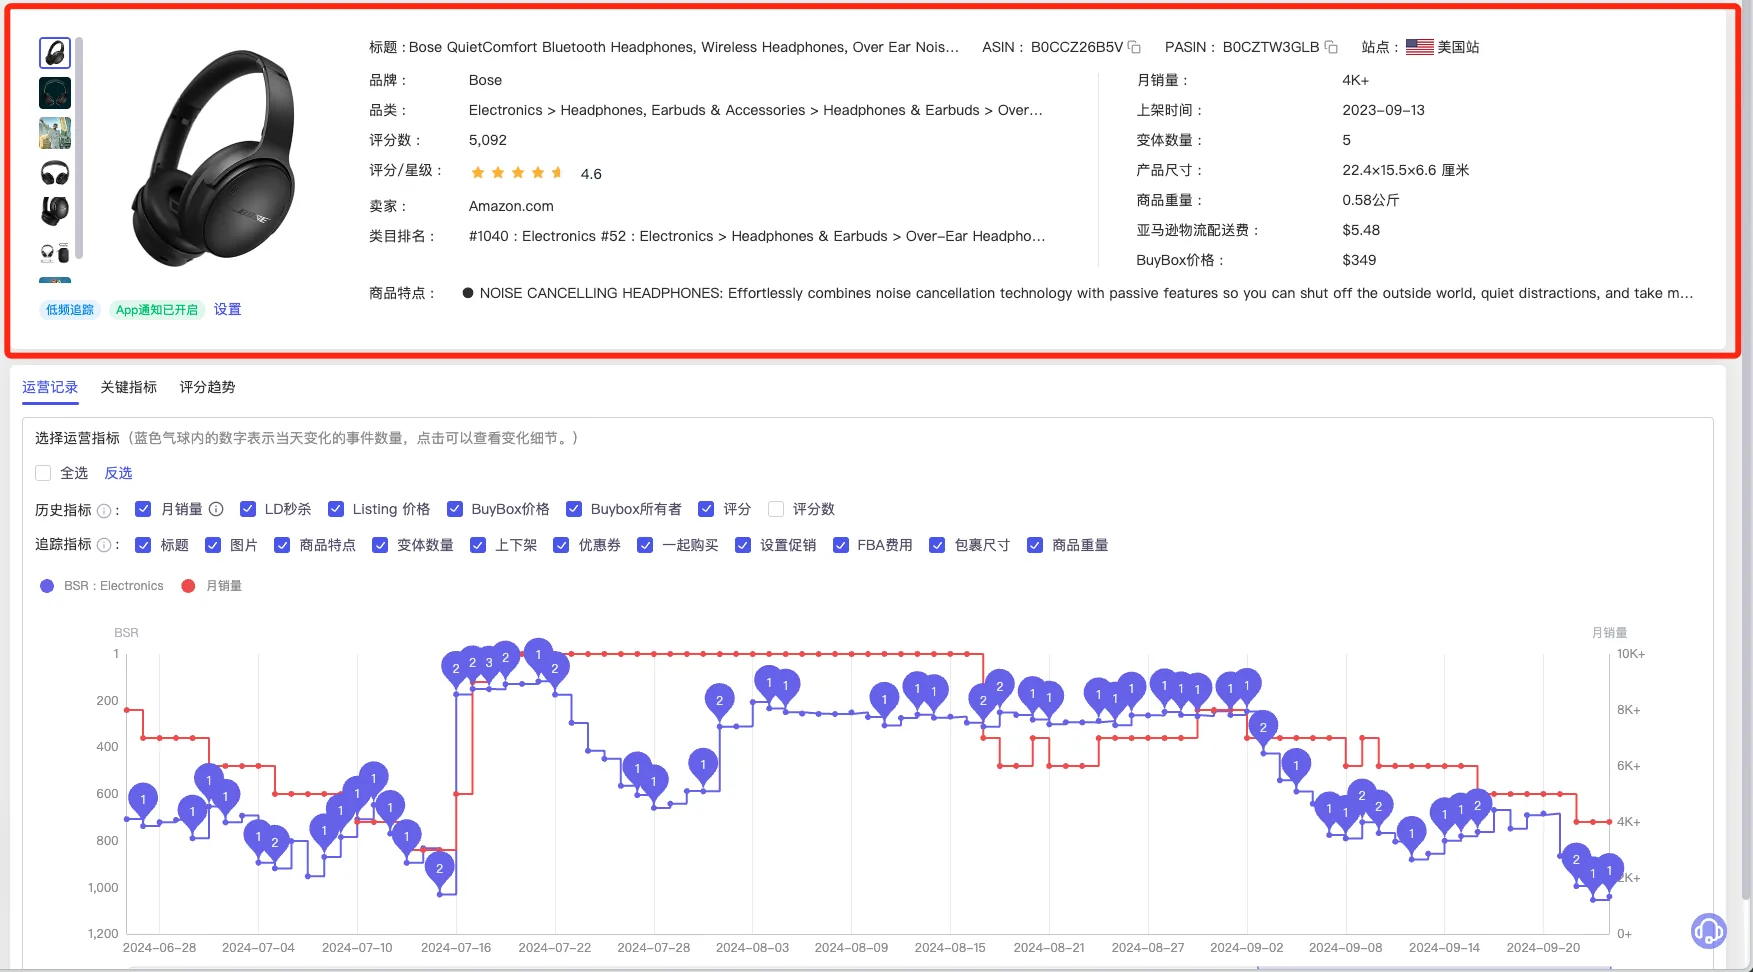1753x972 pixels.
Task: Select the fourth front-view headphone thumbnail
Action: [x=55, y=173]
